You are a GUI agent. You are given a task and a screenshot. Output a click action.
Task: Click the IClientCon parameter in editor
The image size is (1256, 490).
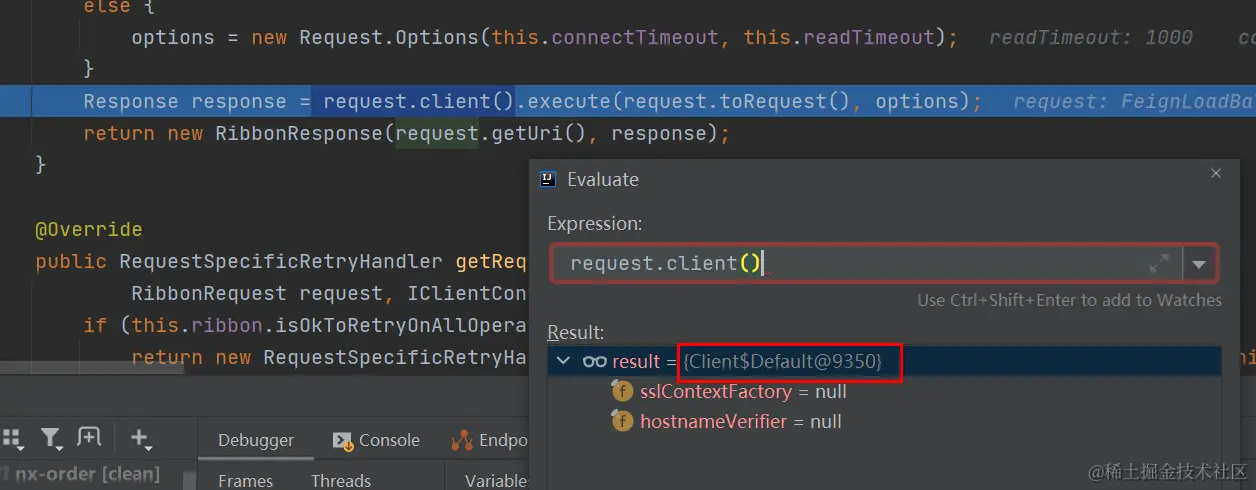467,294
